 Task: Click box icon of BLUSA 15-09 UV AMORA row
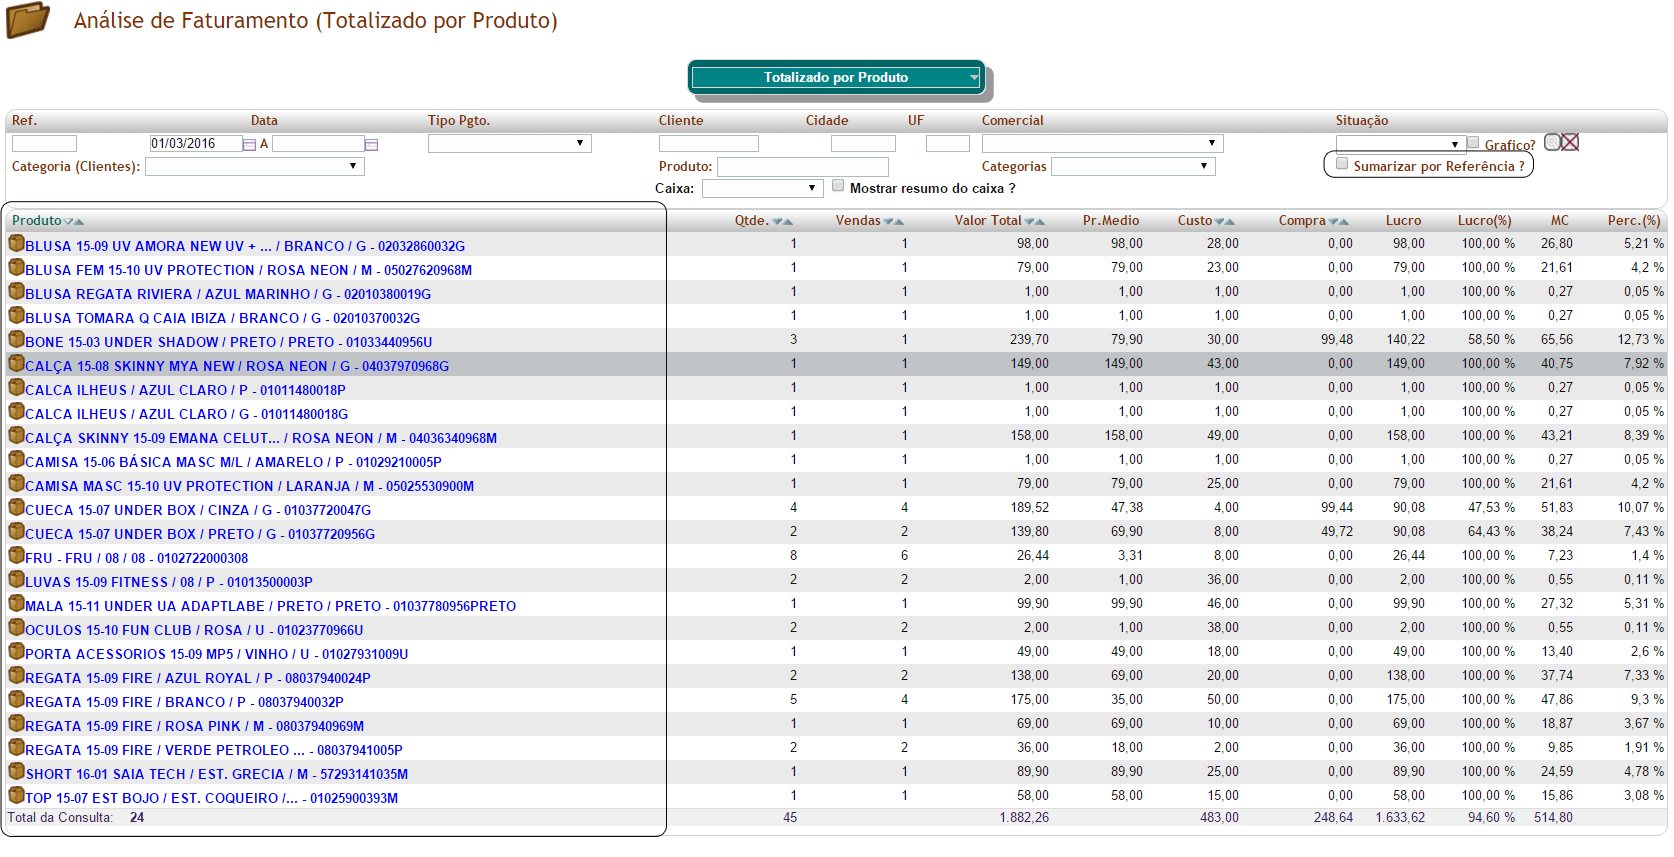pyautogui.click(x=16, y=243)
